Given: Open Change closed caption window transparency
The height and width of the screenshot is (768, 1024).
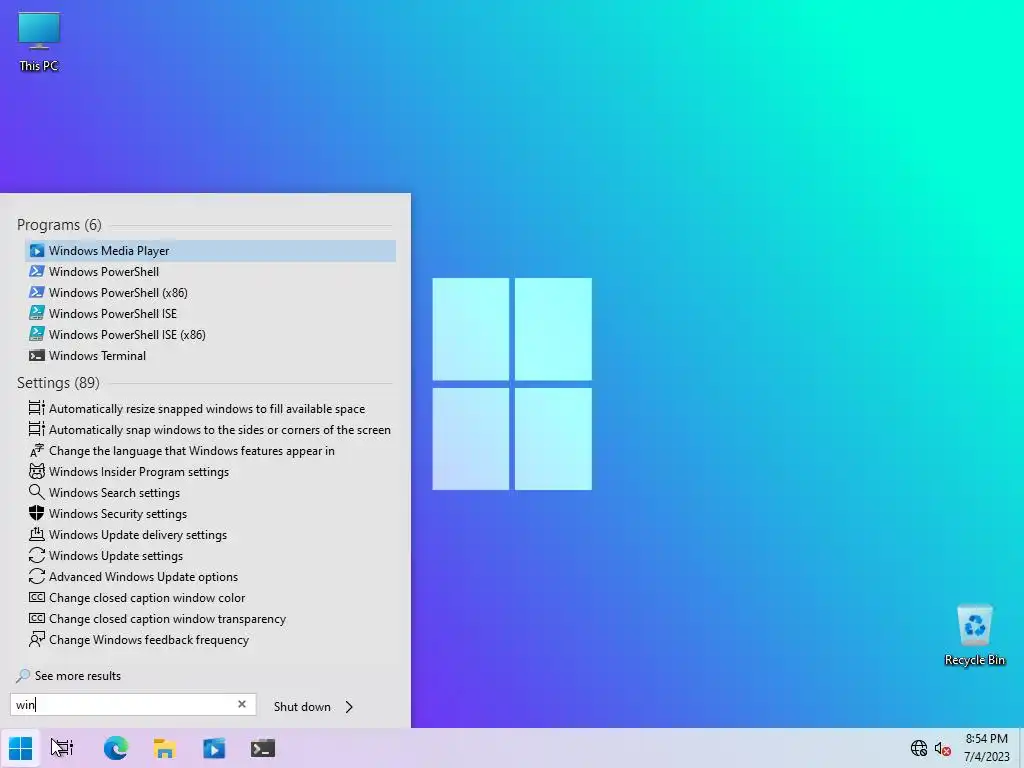Looking at the screenshot, I should (210, 618).
